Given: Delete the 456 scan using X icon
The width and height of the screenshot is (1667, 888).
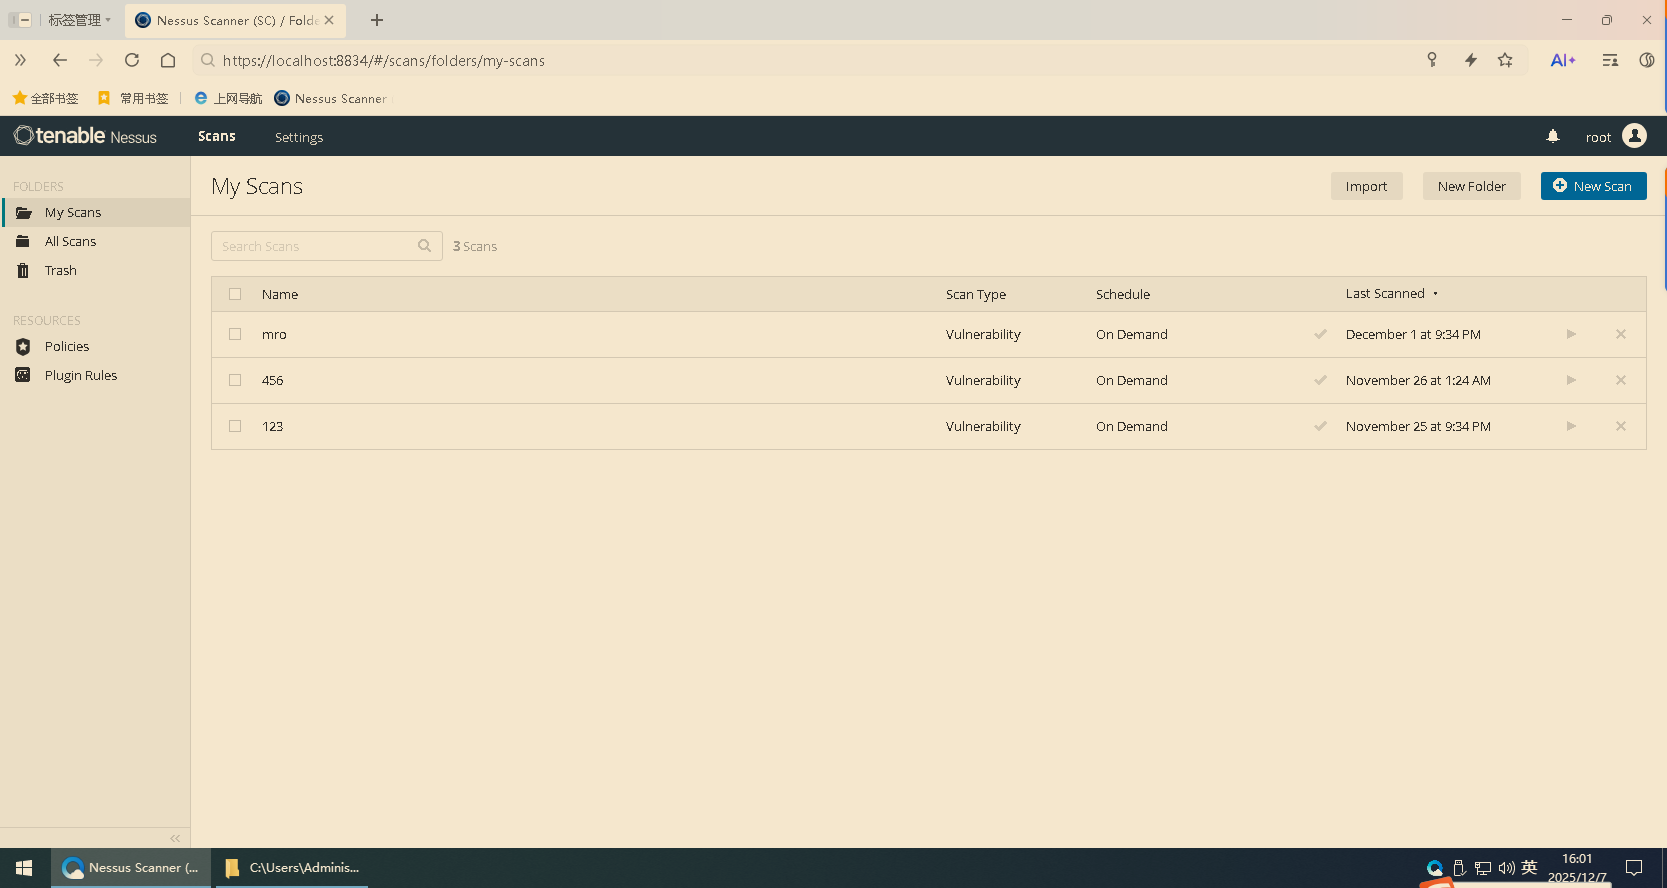Looking at the screenshot, I should click(x=1621, y=380).
